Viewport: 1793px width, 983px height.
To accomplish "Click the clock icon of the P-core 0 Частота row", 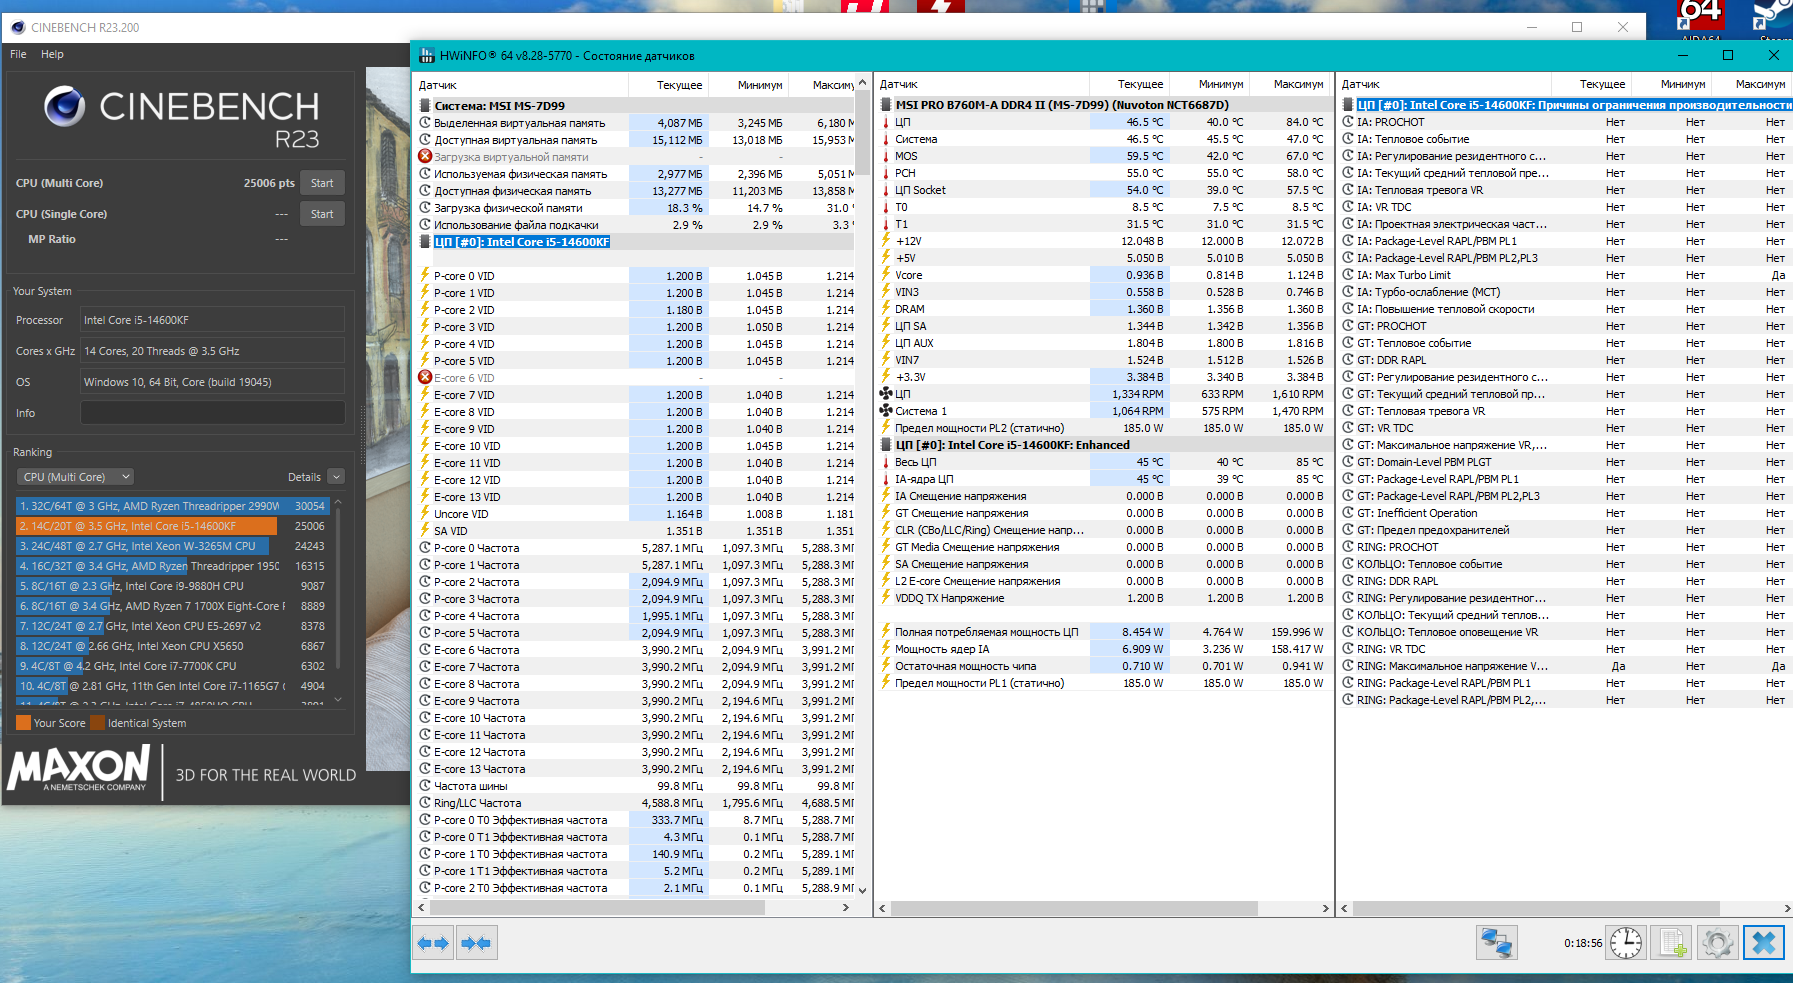I will tap(425, 548).
